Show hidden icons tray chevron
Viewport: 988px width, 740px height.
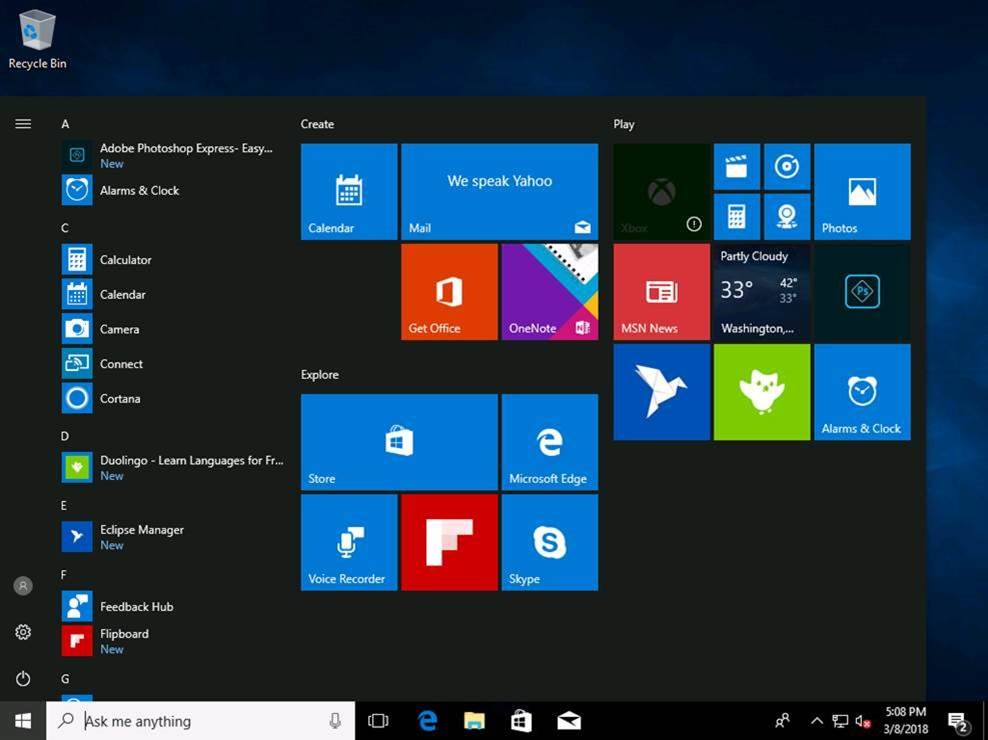coord(816,720)
